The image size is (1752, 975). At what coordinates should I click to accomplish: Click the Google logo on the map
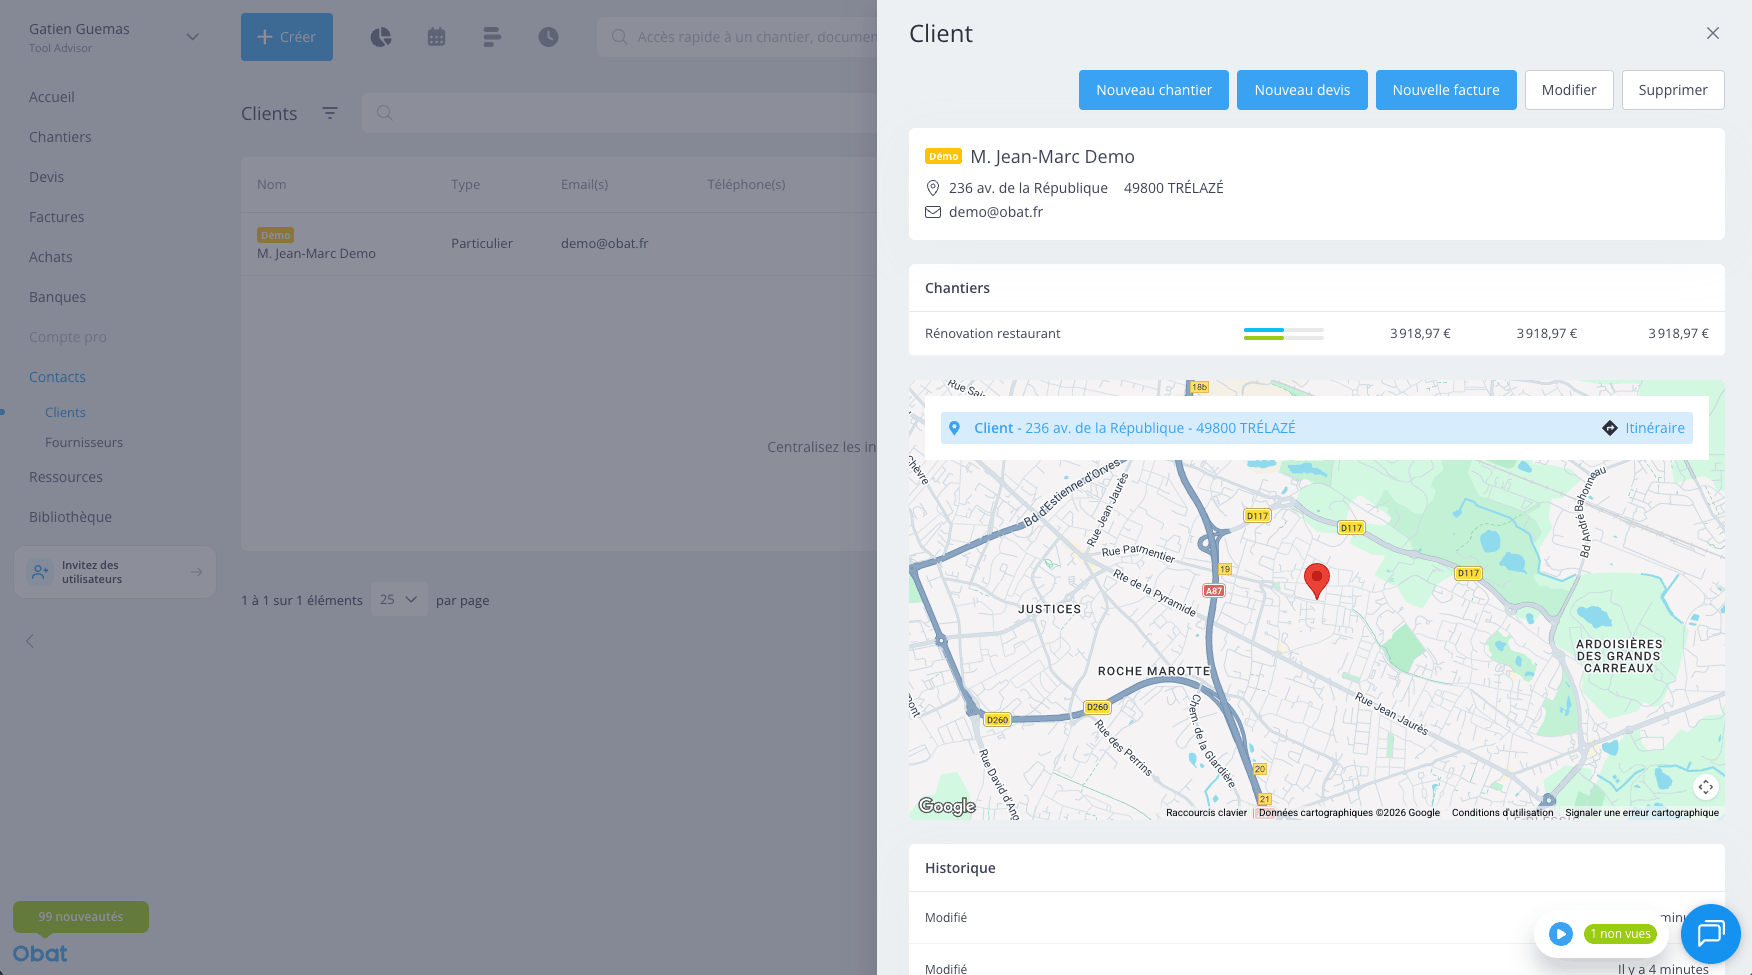pos(947,806)
